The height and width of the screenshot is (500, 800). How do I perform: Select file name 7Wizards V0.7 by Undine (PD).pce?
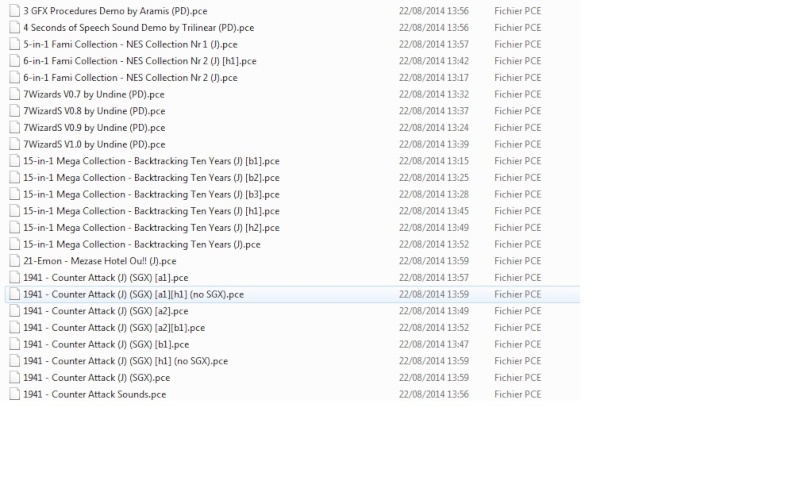pos(94,94)
